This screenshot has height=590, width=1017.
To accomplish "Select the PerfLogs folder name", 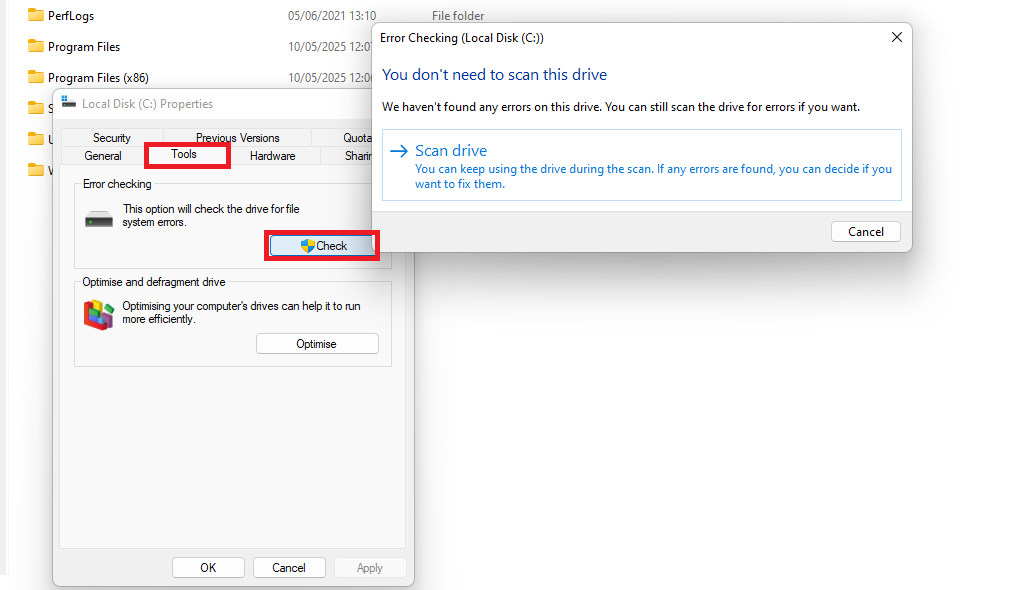I will (71, 16).
